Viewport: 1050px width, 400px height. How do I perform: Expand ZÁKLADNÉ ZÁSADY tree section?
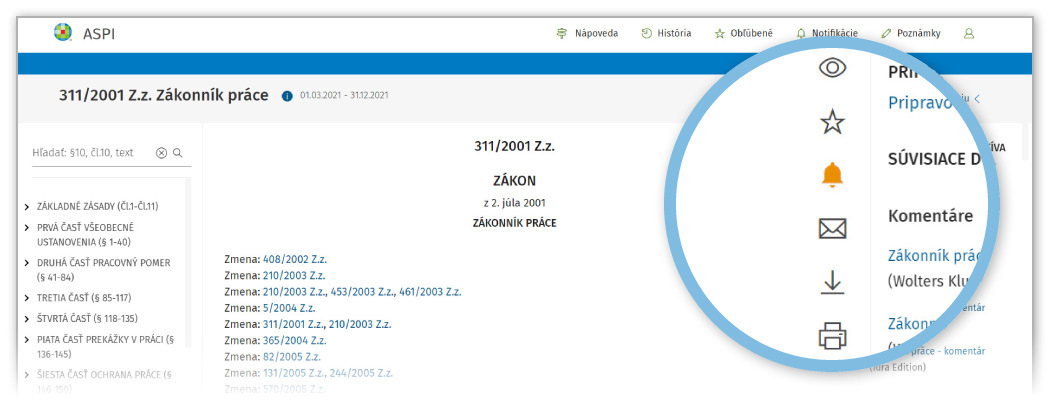[x=26, y=207]
